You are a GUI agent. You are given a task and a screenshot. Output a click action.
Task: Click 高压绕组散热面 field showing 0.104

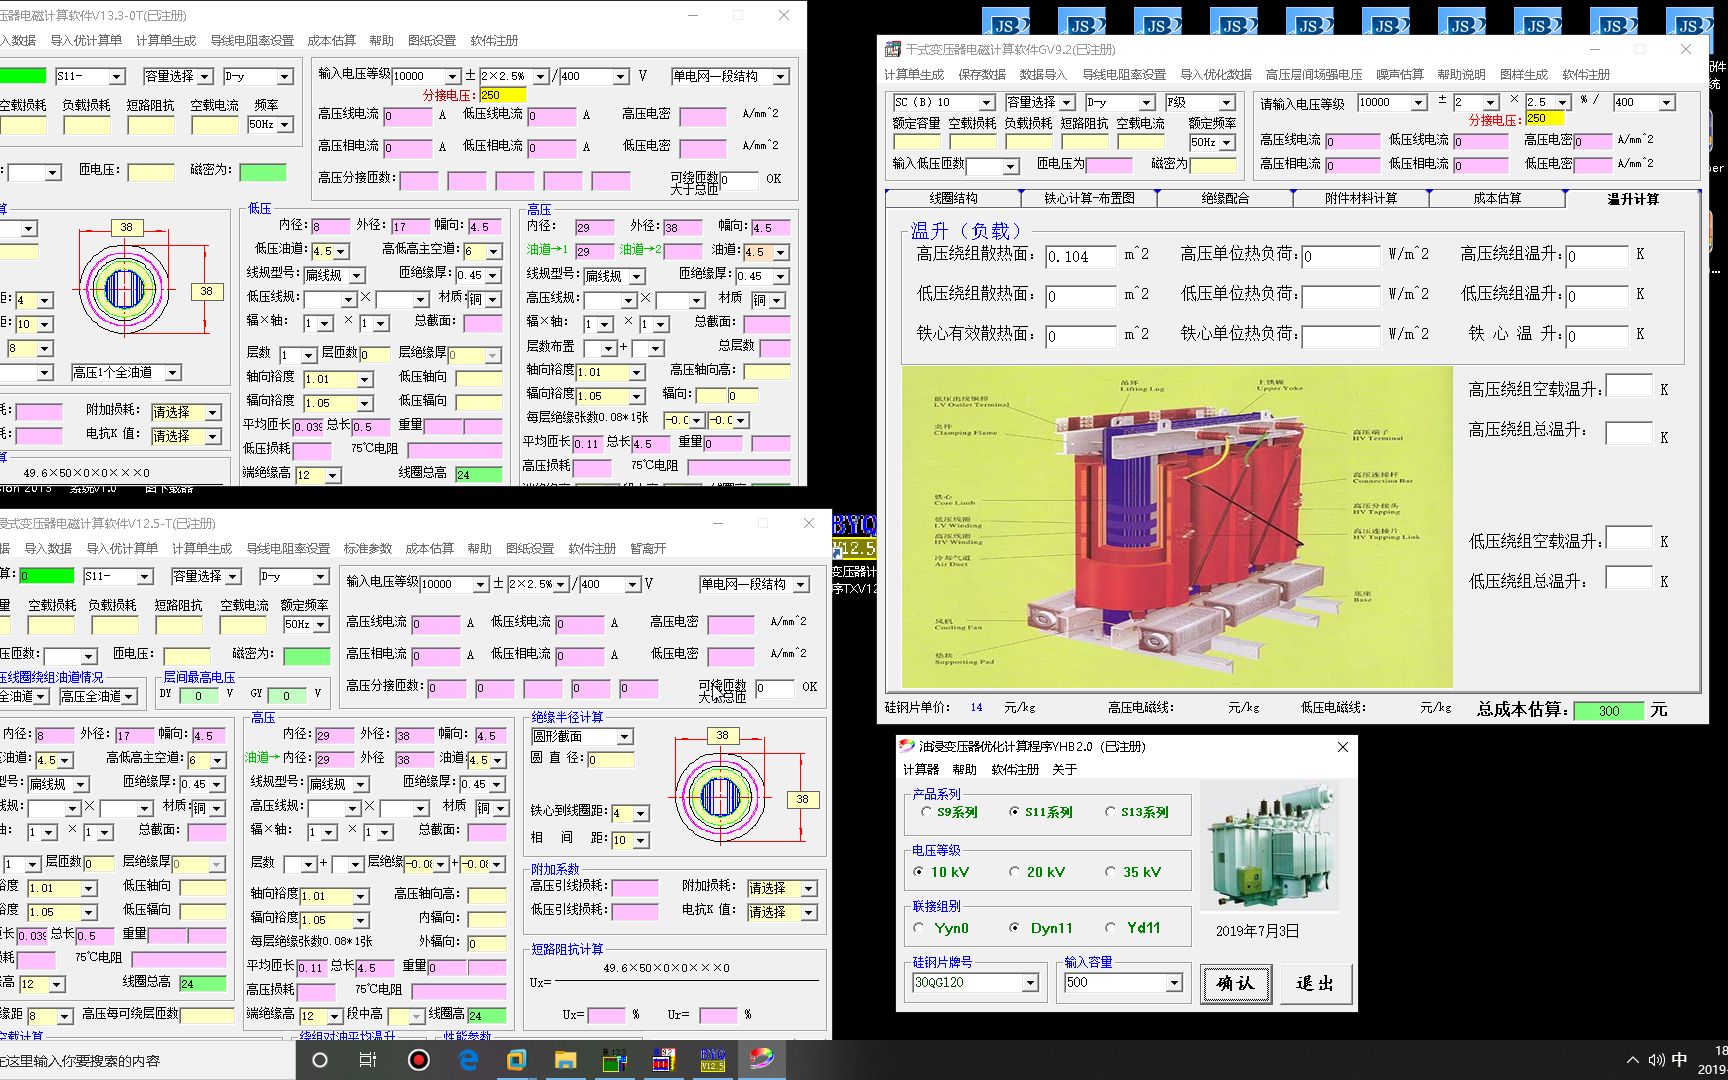(1080, 257)
